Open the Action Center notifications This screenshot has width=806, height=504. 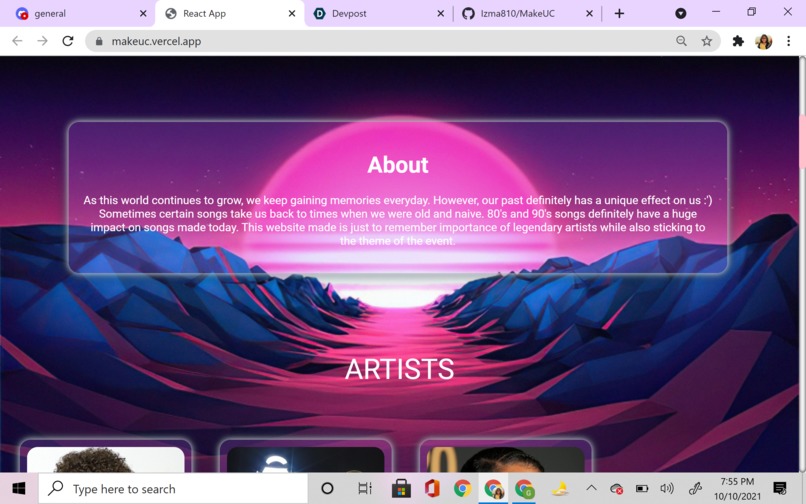[780, 488]
